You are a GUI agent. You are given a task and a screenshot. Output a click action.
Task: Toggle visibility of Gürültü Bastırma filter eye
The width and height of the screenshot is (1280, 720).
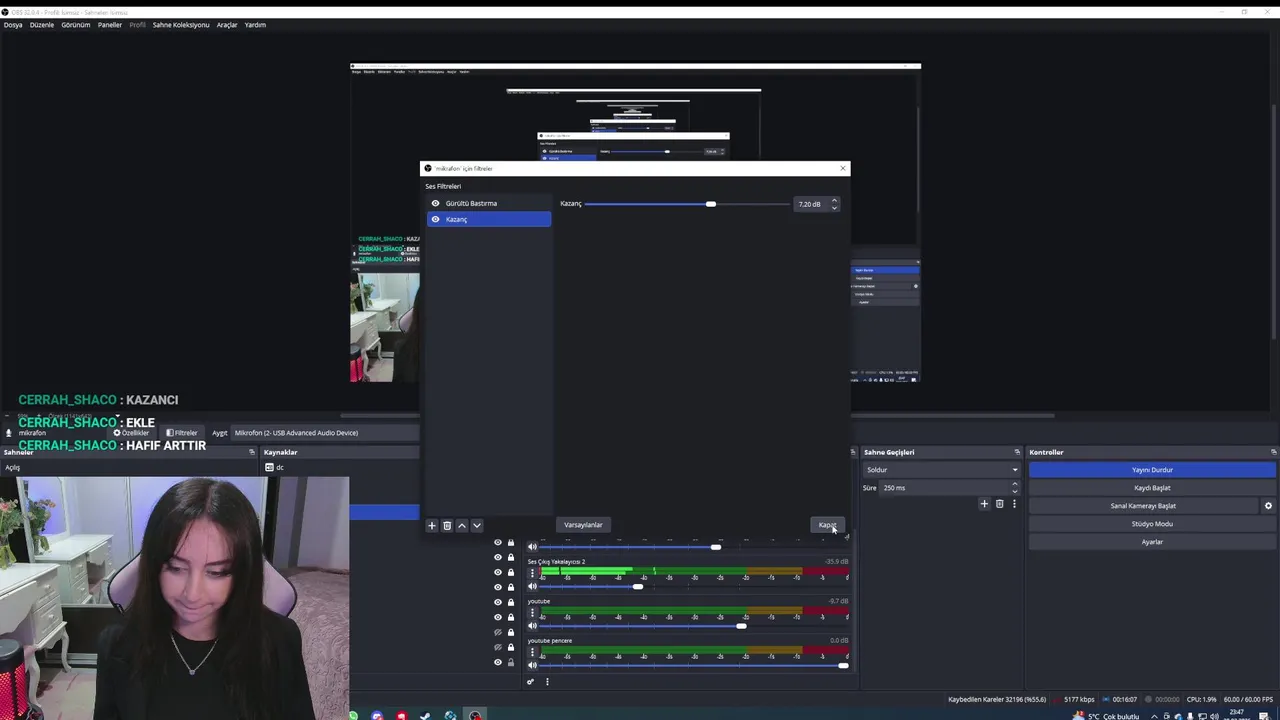(435, 203)
